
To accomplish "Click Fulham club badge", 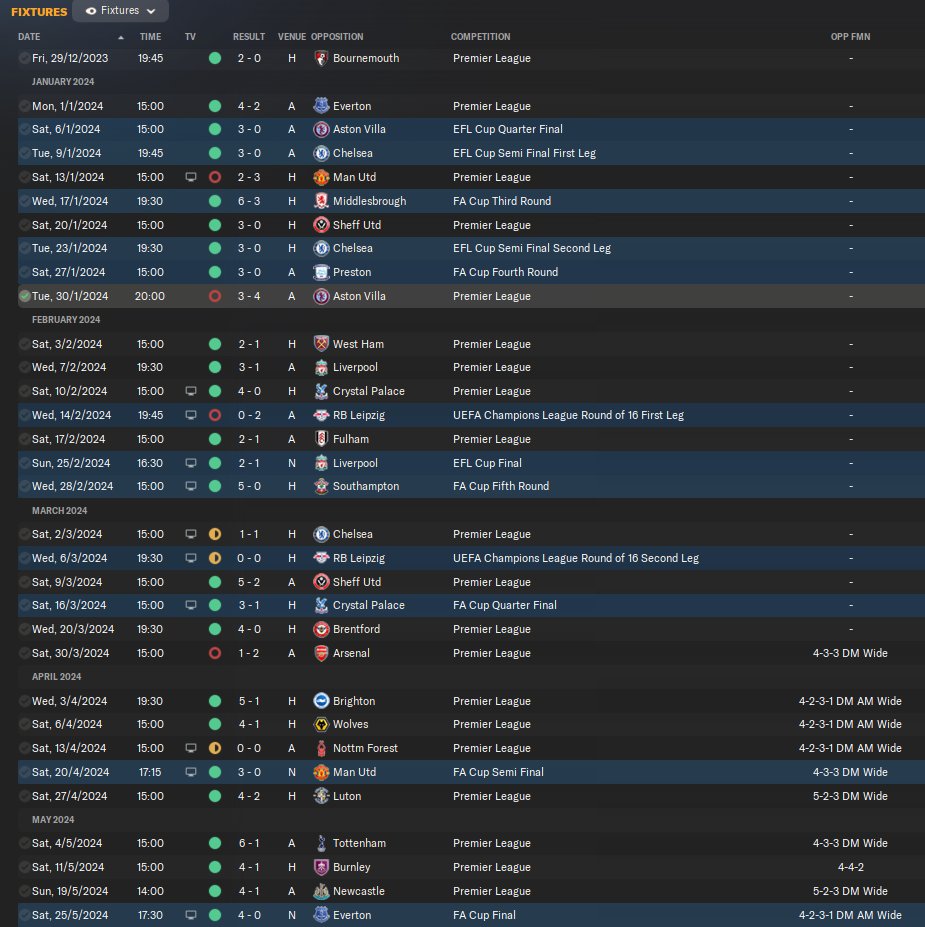I will [321, 439].
